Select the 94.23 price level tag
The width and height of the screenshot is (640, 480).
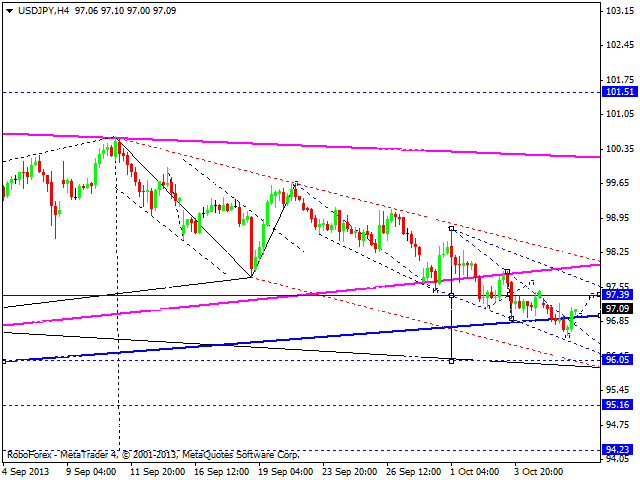pyautogui.click(x=616, y=451)
